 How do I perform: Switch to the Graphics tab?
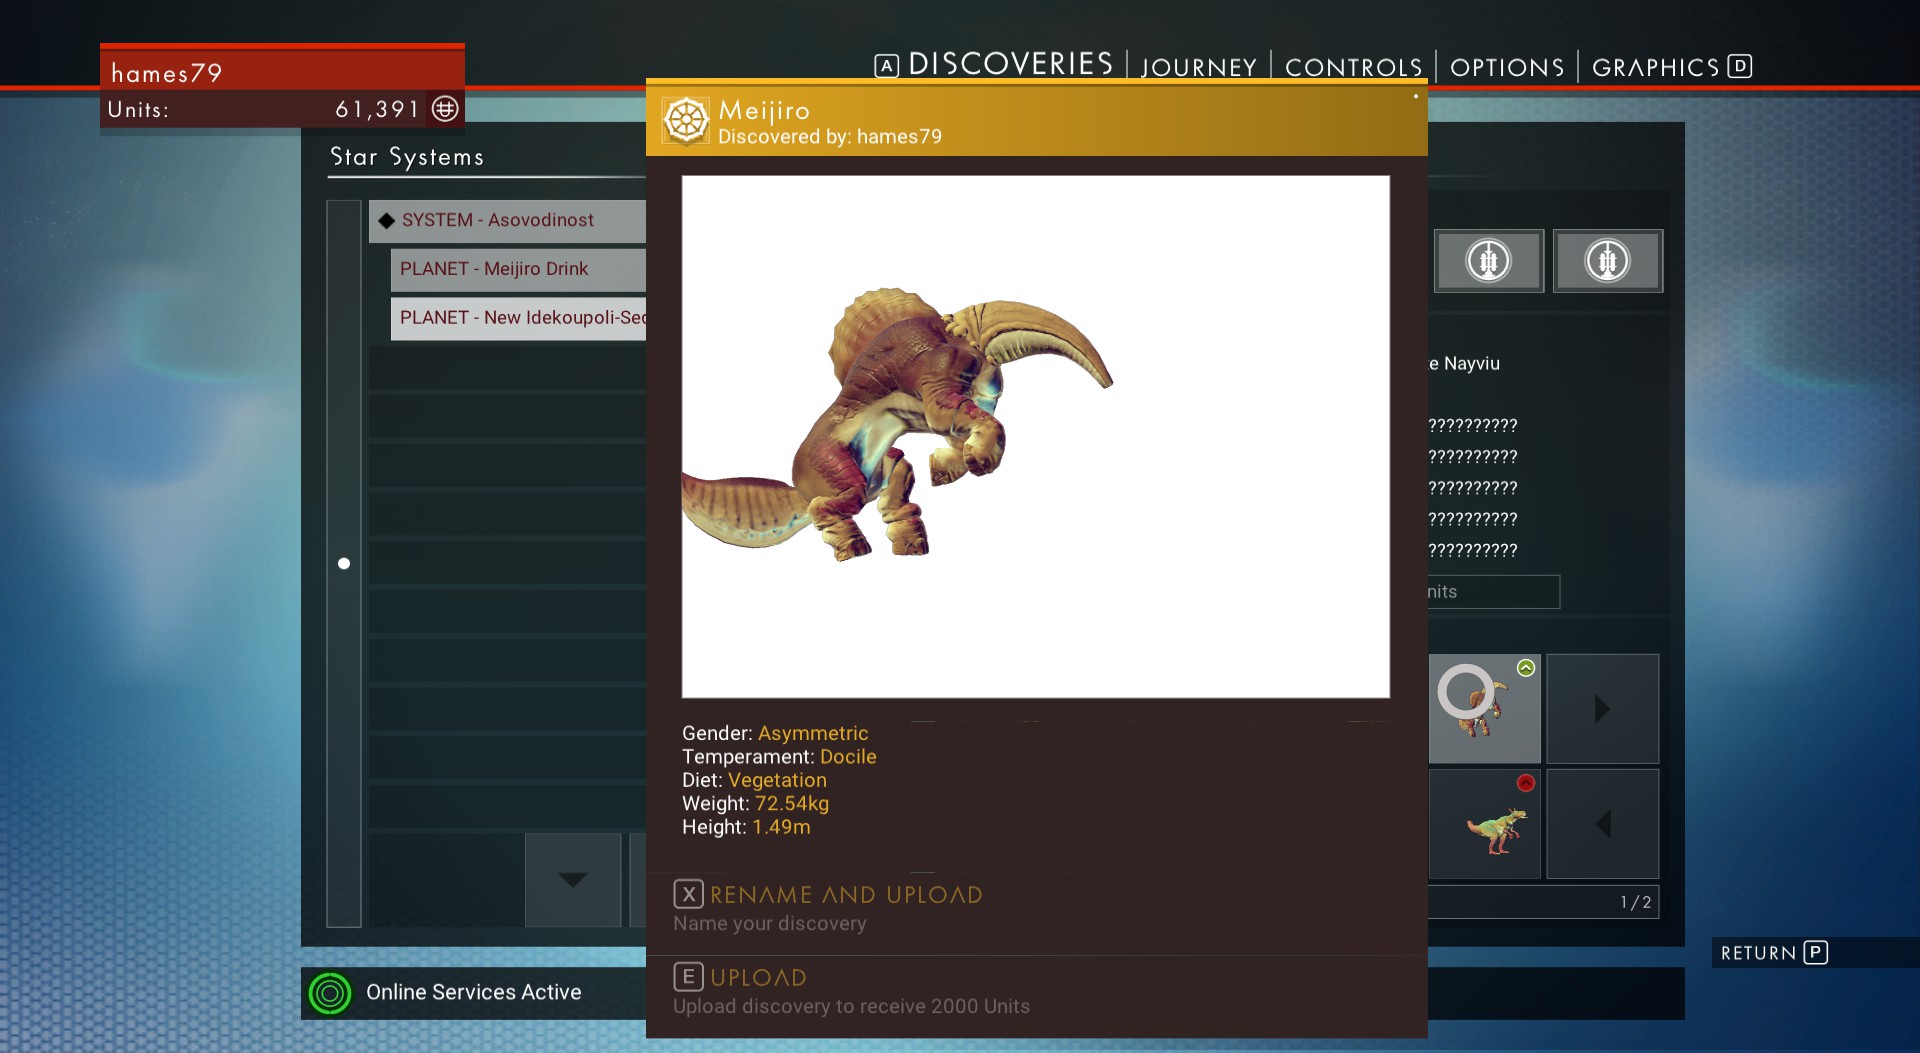click(1655, 67)
